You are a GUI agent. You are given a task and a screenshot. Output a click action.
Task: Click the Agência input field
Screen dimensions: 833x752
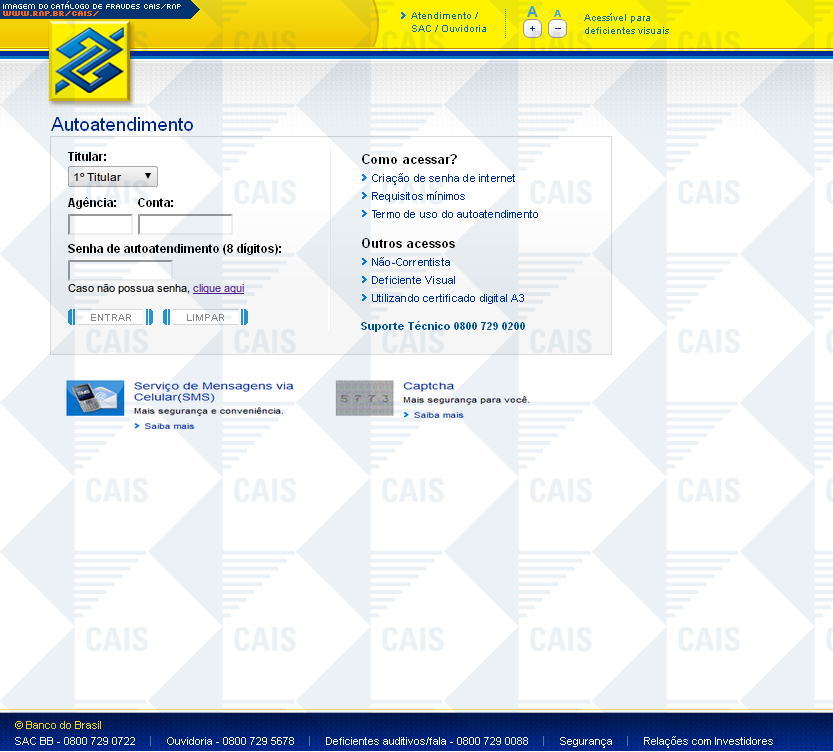coord(100,225)
